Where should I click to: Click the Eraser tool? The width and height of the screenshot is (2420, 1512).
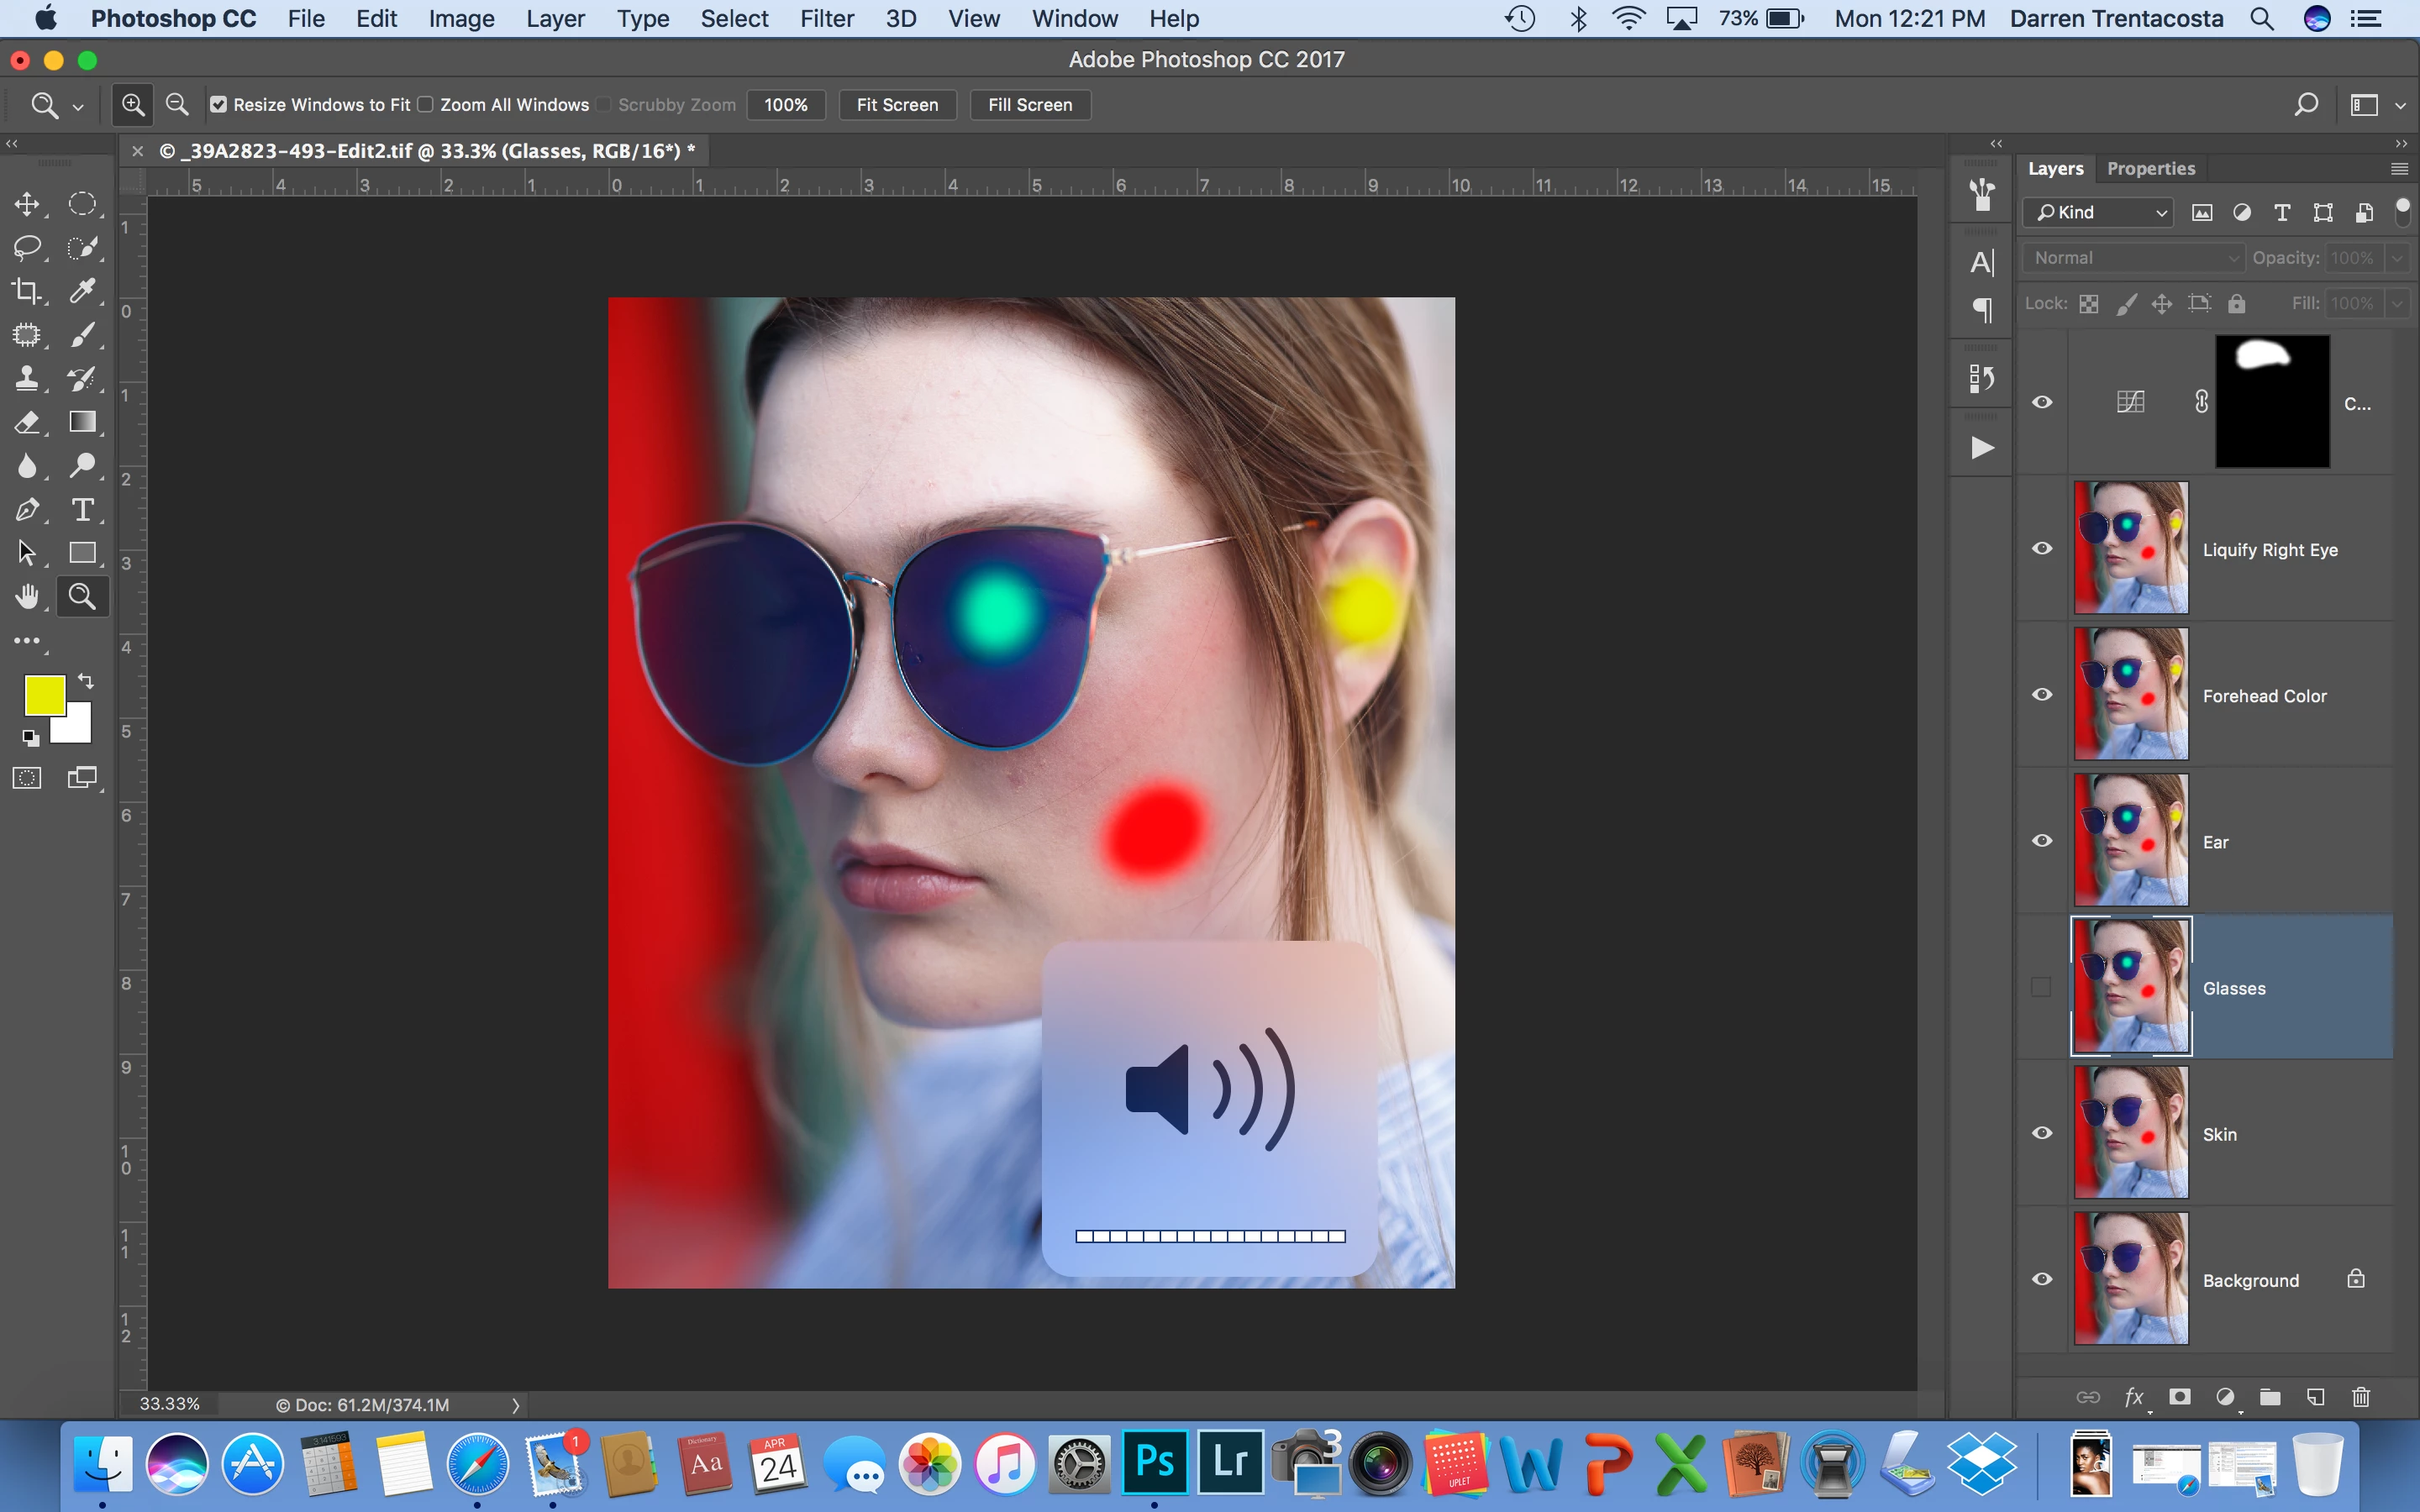tap(27, 422)
